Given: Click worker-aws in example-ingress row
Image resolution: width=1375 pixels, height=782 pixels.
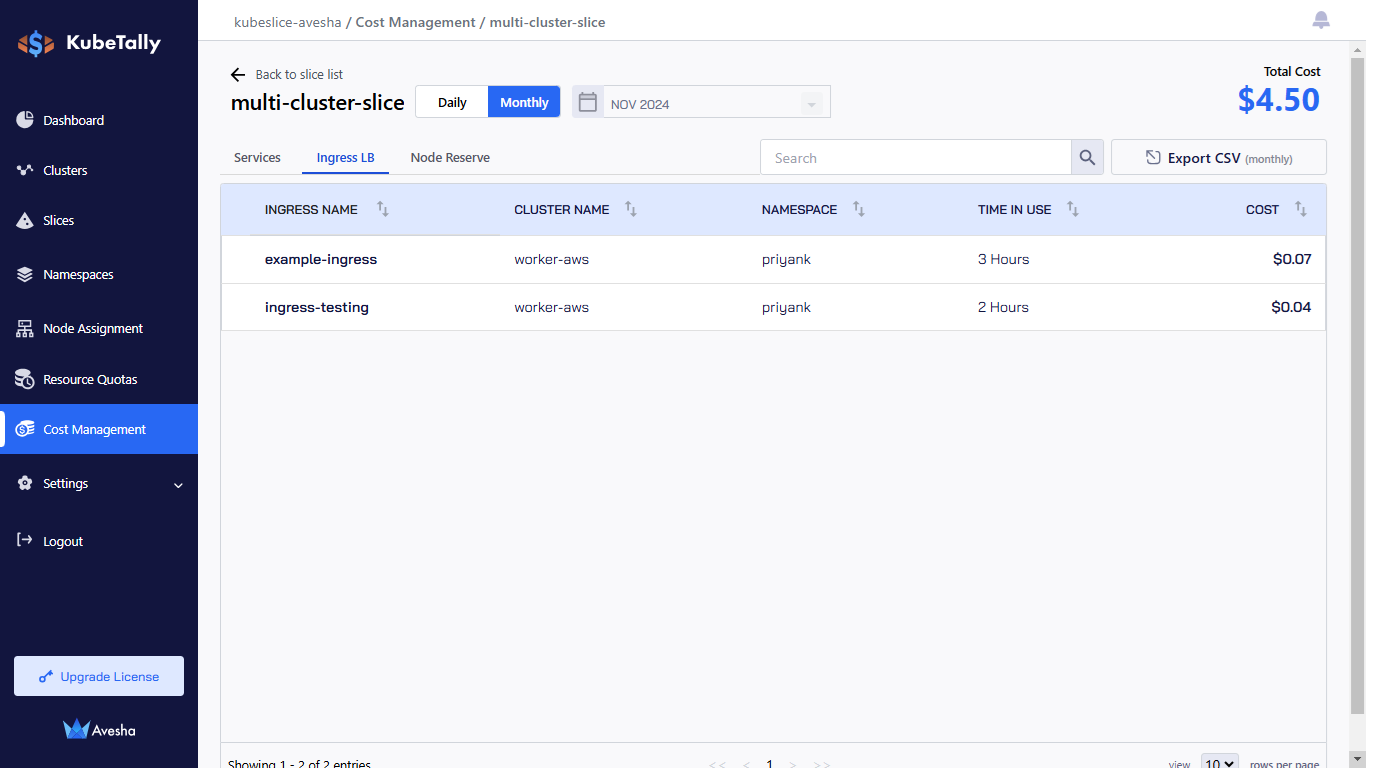Looking at the screenshot, I should (x=551, y=259).
